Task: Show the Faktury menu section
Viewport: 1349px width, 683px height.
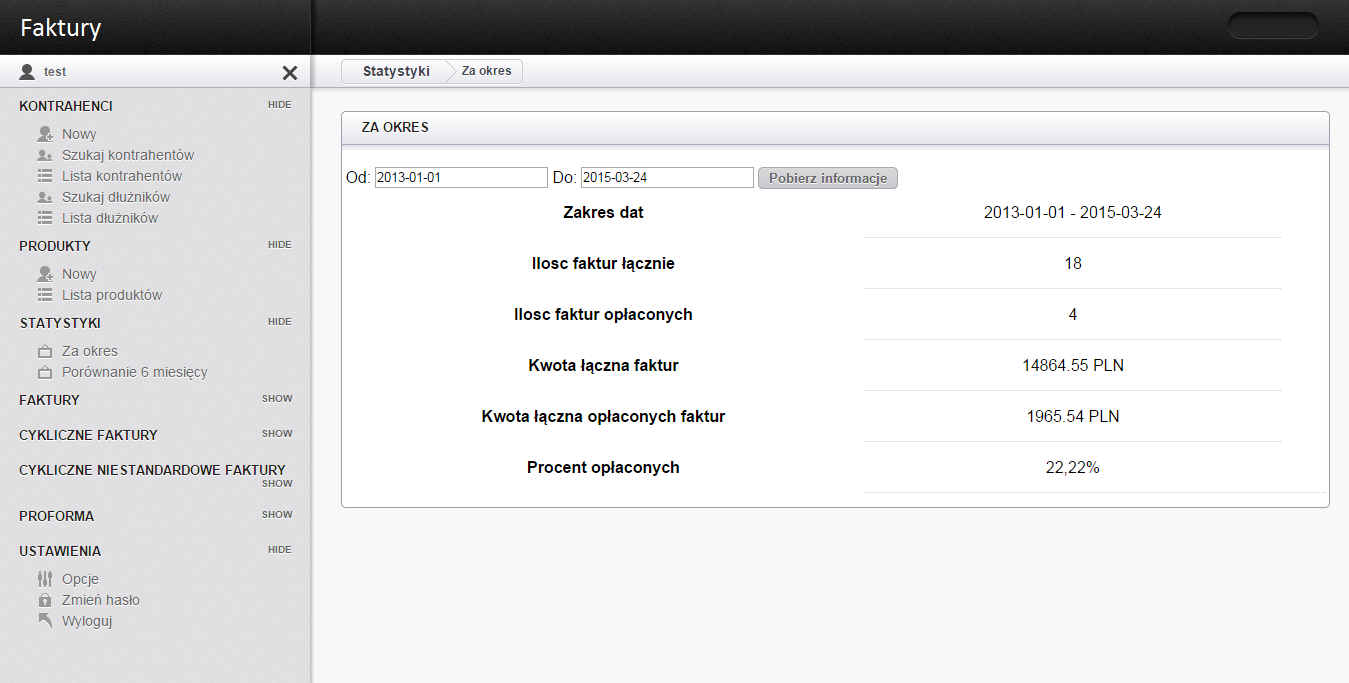Action: coord(277,399)
